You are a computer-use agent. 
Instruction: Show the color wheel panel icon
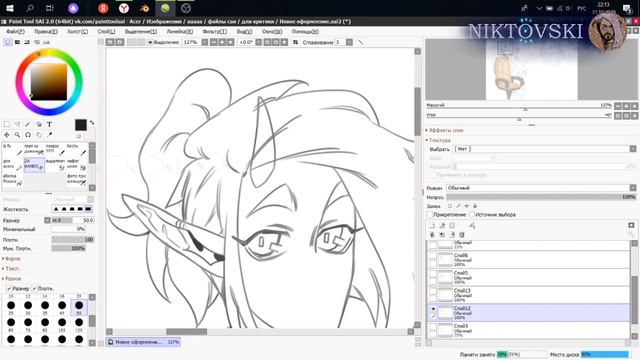[8, 42]
